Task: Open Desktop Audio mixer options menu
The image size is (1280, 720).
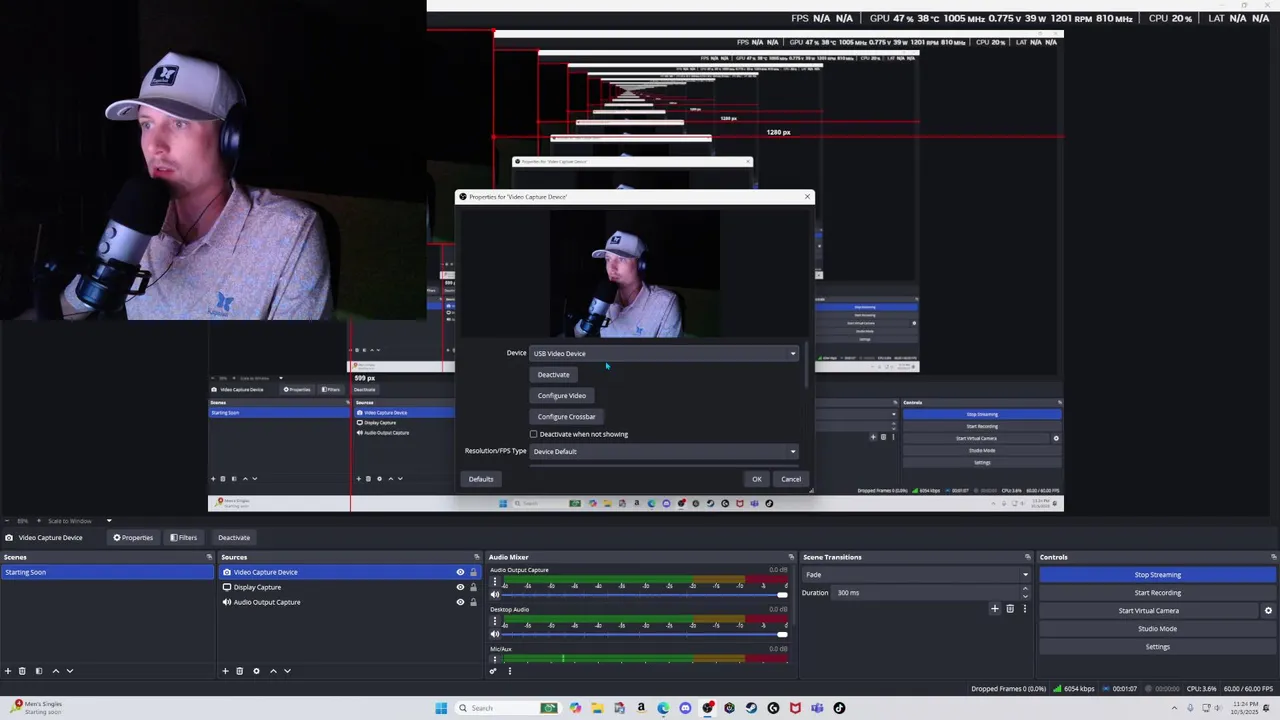Action: coord(494,621)
